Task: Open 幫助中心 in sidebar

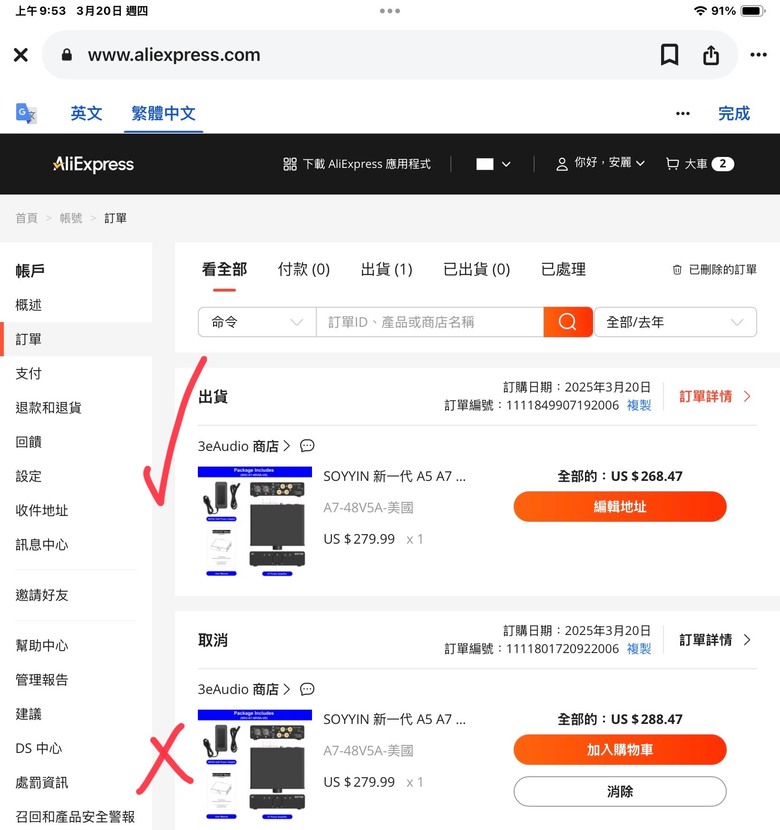Action: [x=42, y=646]
